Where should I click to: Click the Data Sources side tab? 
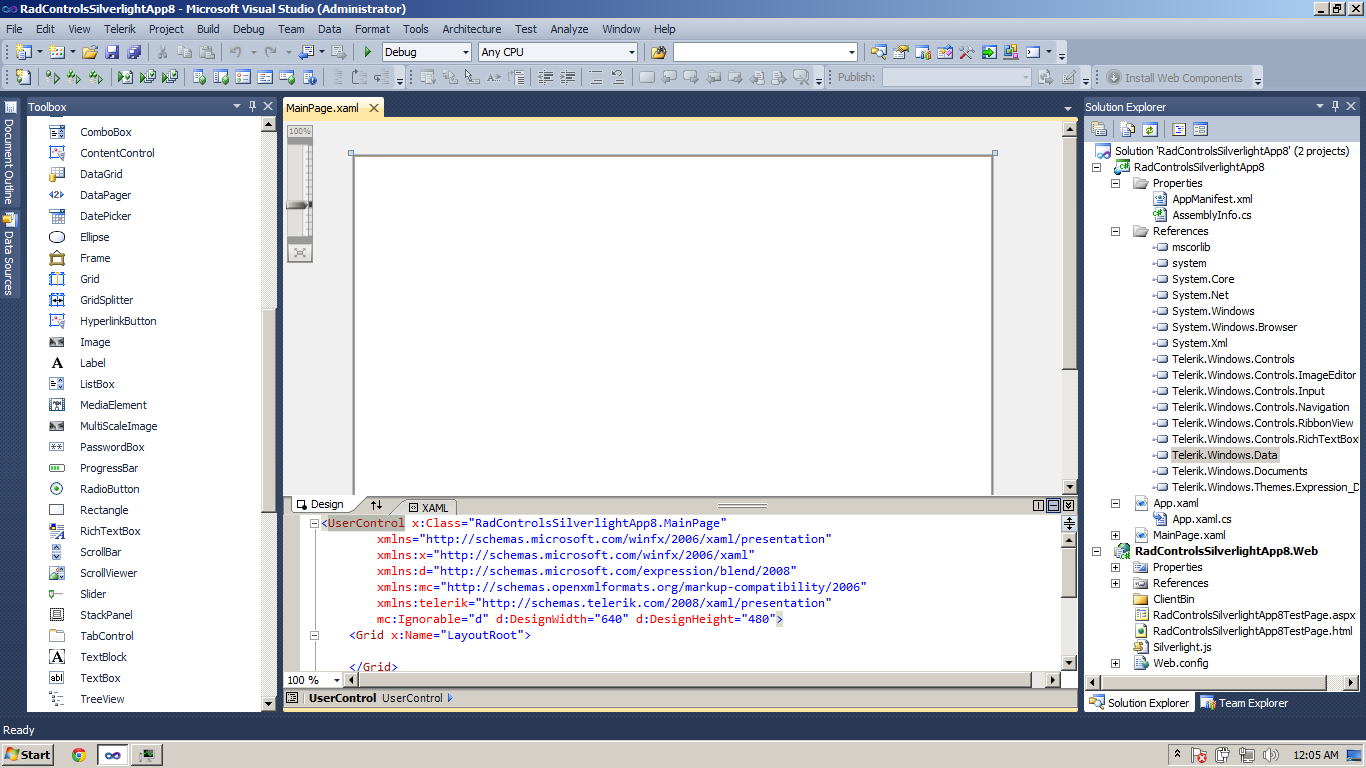[9, 254]
